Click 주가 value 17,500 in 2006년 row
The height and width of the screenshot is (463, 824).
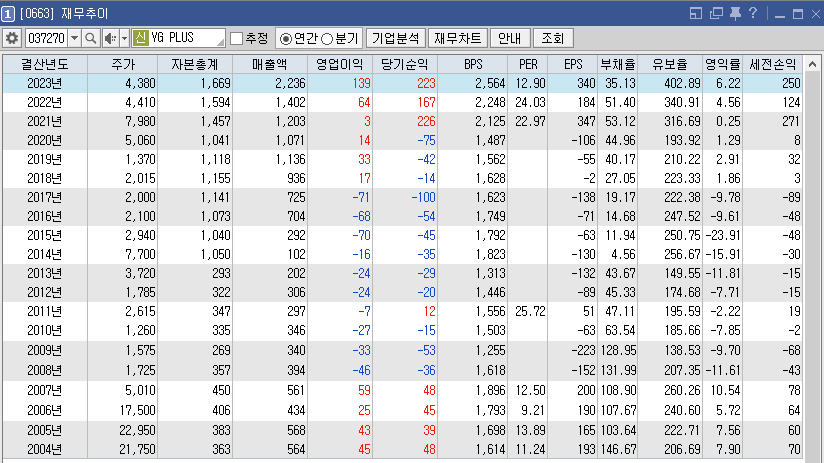click(137, 410)
